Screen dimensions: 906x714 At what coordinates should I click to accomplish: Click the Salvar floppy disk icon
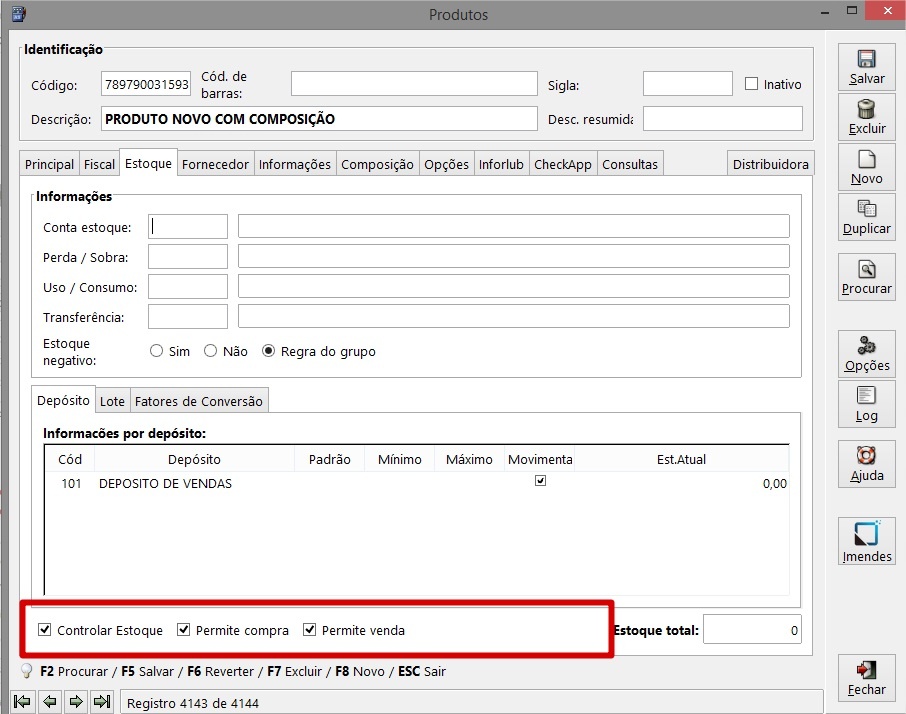click(866, 58)
